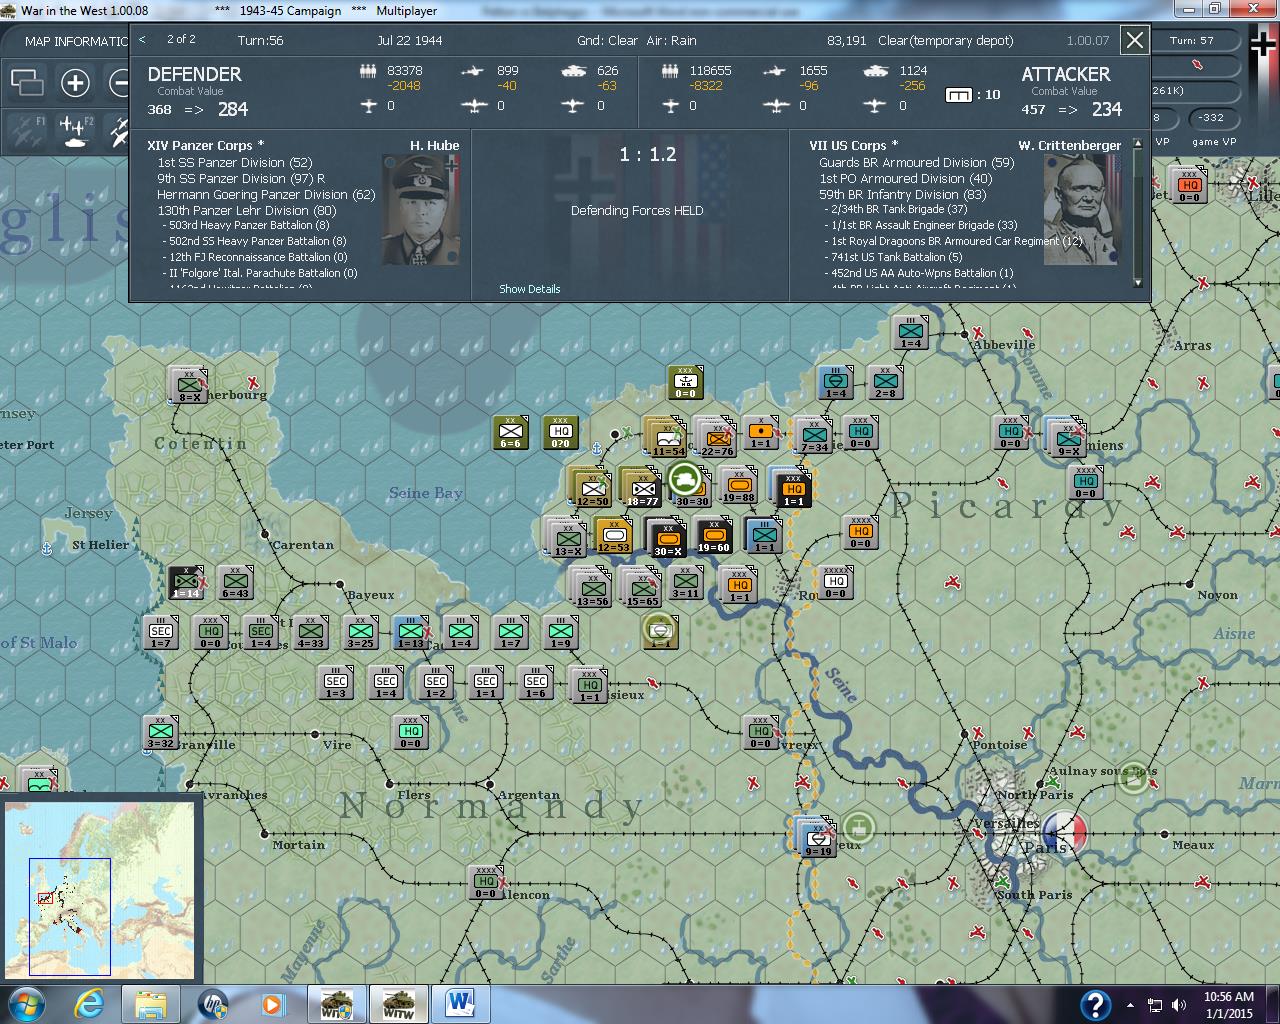
Task: Select olive HQ 020 counter at sea
Action: (560, 432)
